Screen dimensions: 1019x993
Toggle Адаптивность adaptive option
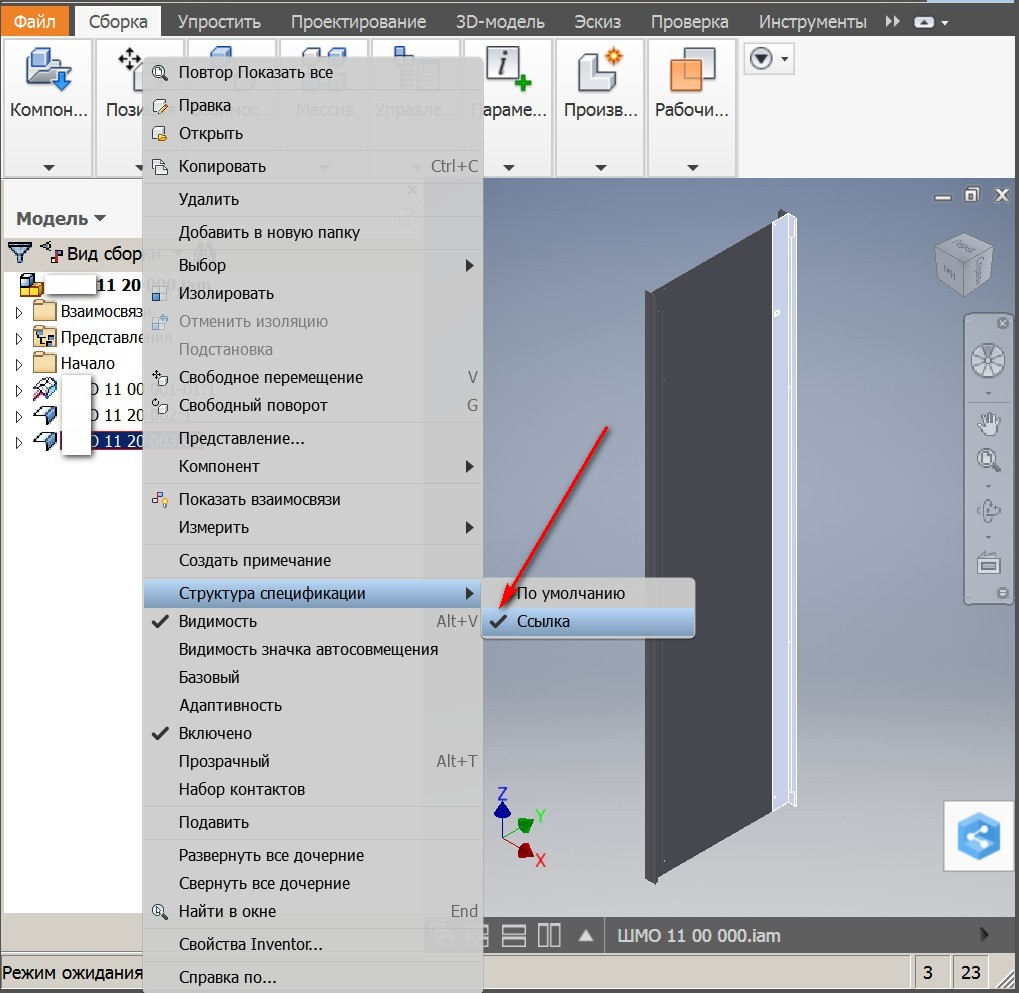coord(313,705)
